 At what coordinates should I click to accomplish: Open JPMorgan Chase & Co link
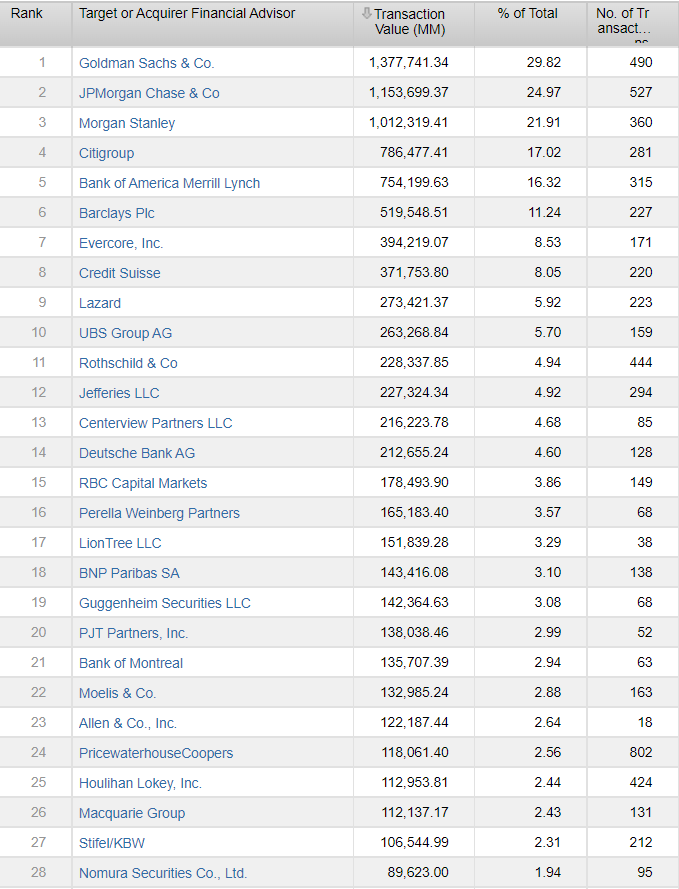click(149, 93)
